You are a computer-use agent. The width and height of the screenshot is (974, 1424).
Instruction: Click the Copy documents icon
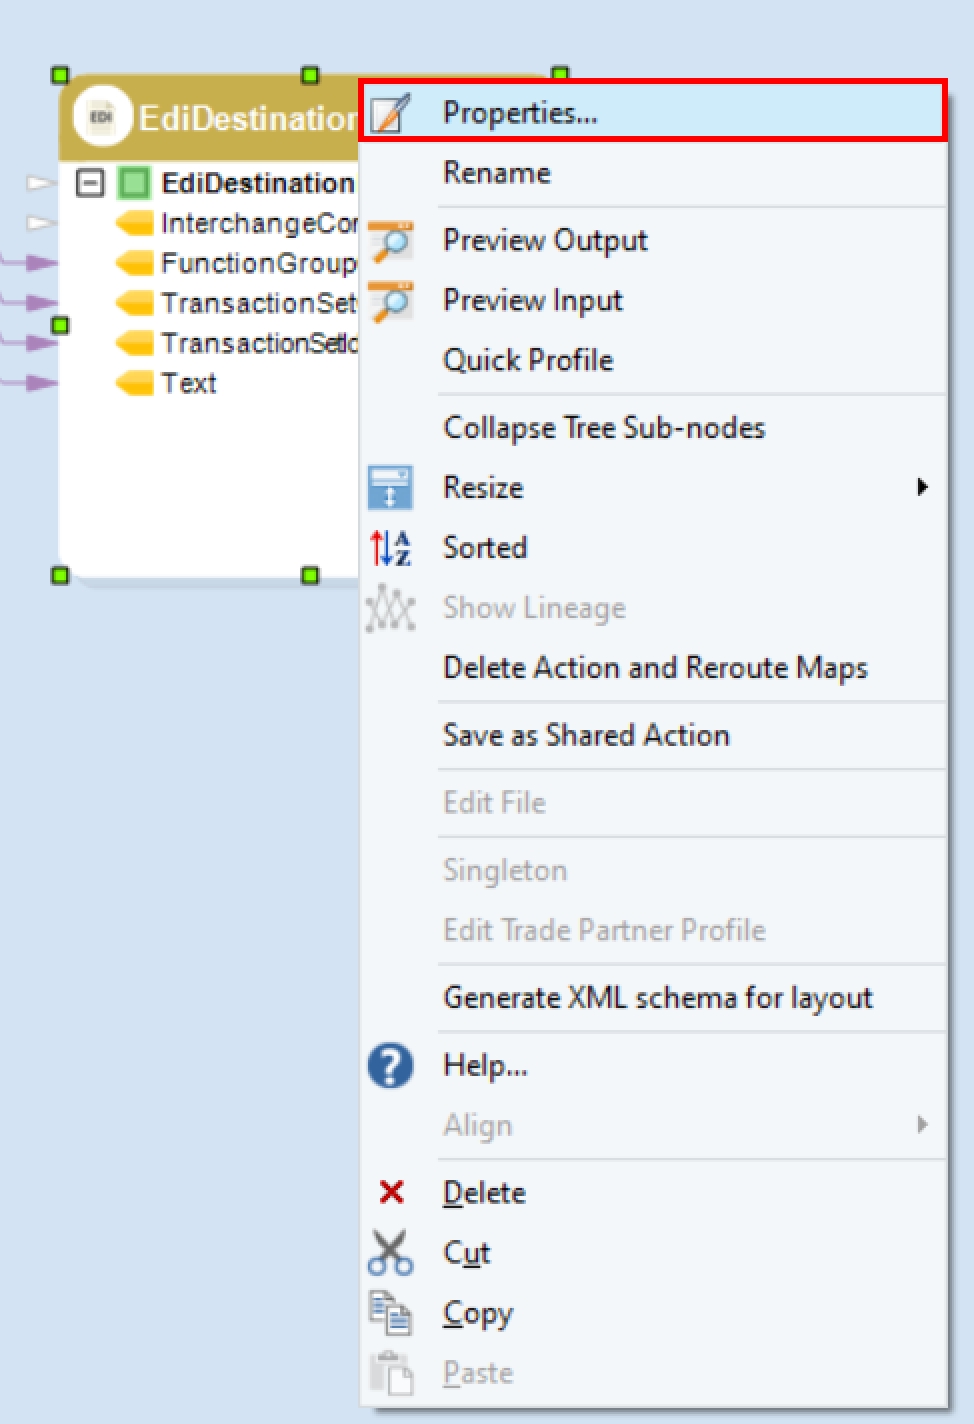click(390, 1313)
